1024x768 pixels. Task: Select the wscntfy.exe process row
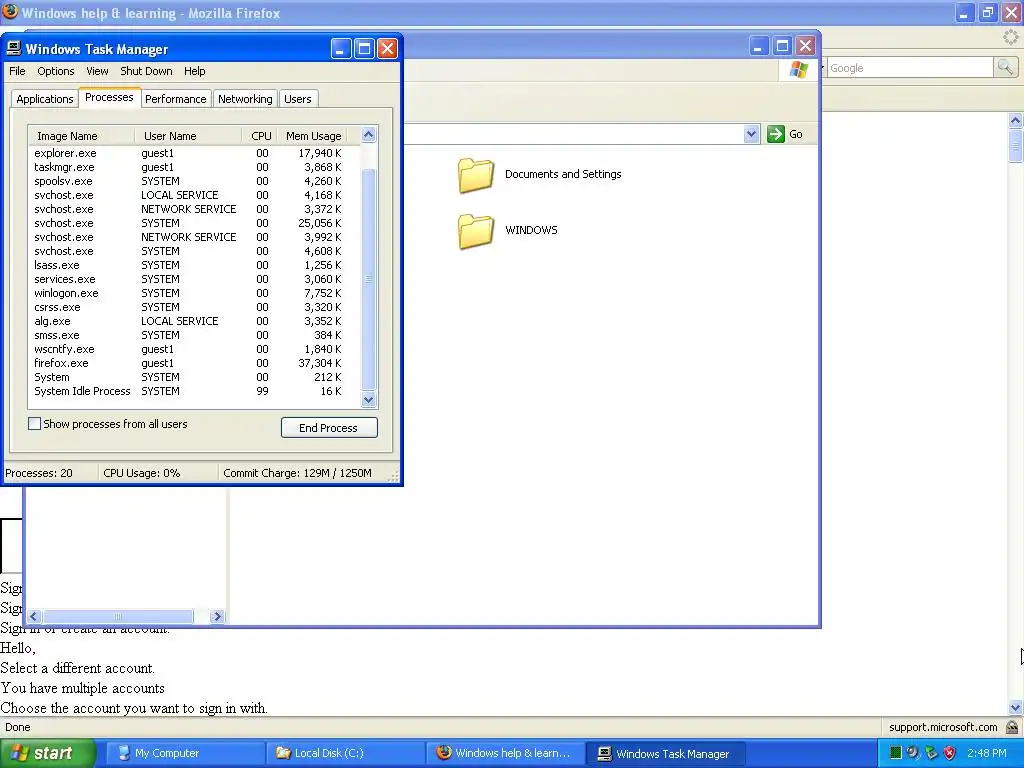pos(194,349)
